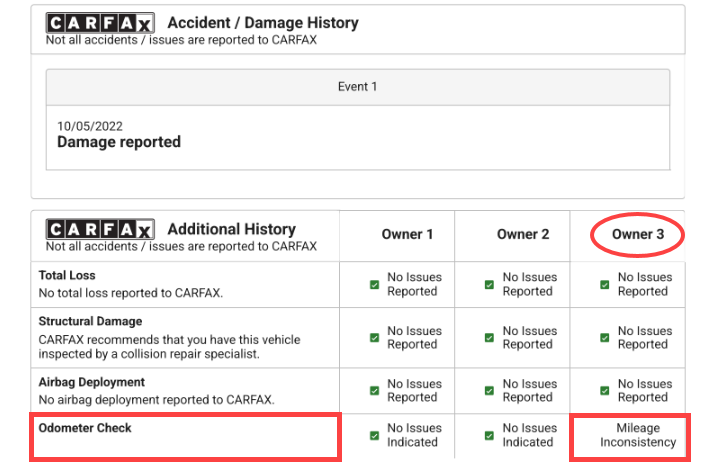The width and height of the screenshot is (715, 470).
Task: Click Owner 1 Structural Damage 'No Issues Reported' text
Action: 414,338
